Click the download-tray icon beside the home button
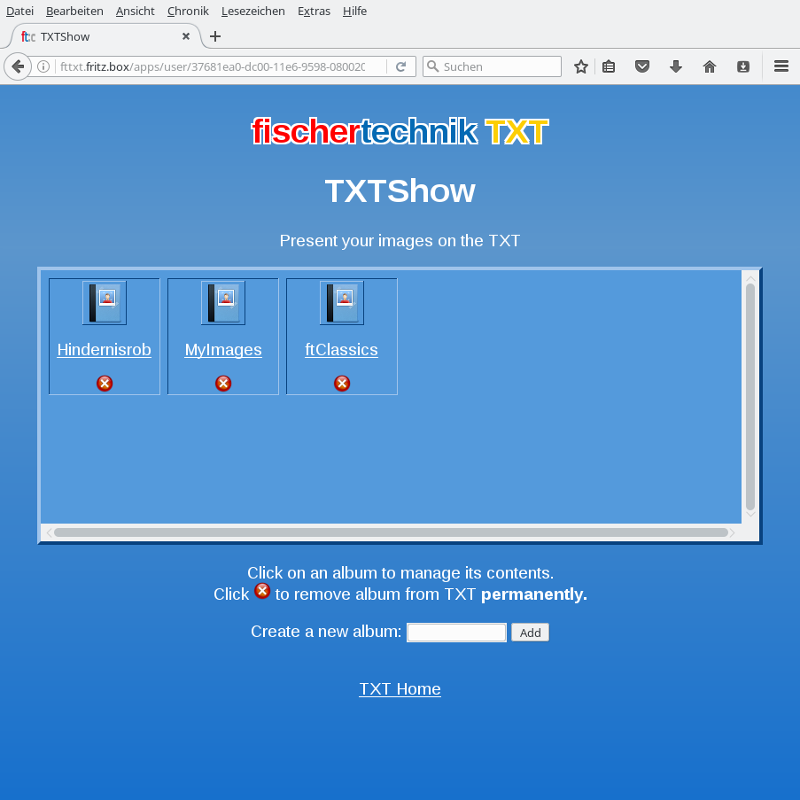Screen dimensions: 800x800 pos(743,67)
